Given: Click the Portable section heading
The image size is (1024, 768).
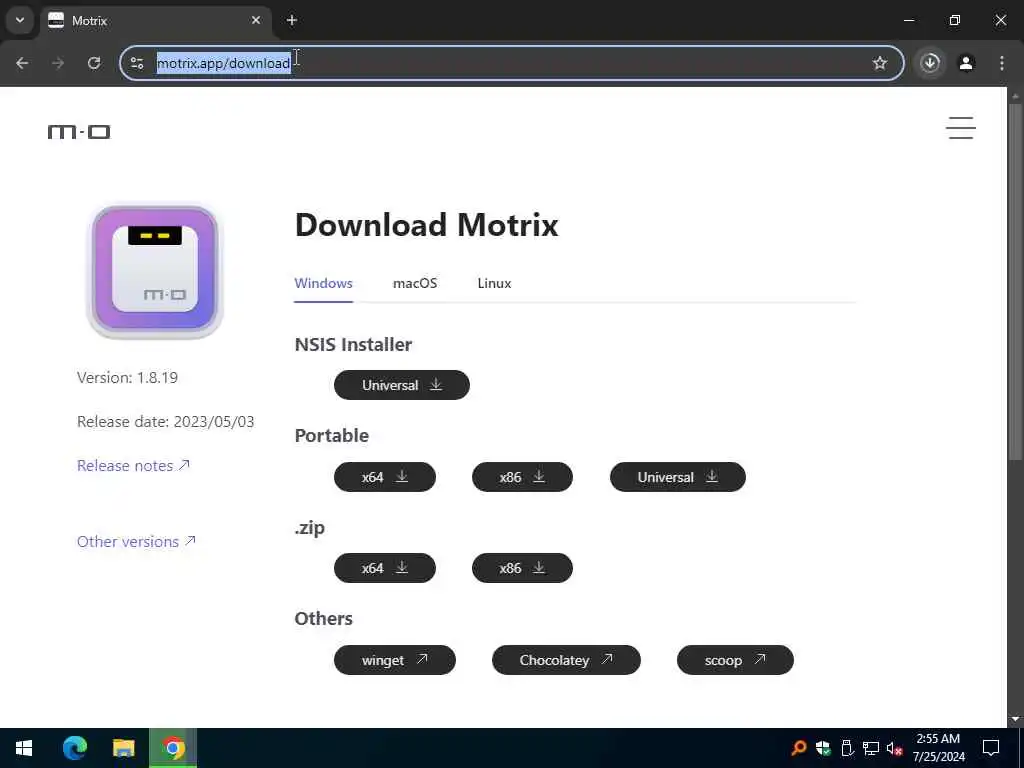Looking at the screenshot, I should coord(332,436).
